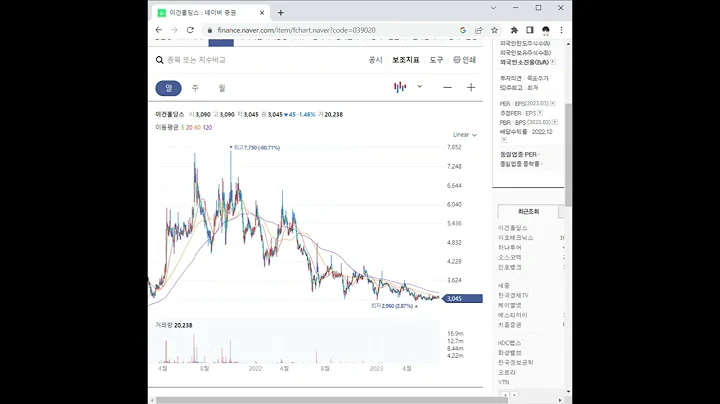720x404 pixels.
Task: Toggle the 120-day moving average
Action: (208, 128)
